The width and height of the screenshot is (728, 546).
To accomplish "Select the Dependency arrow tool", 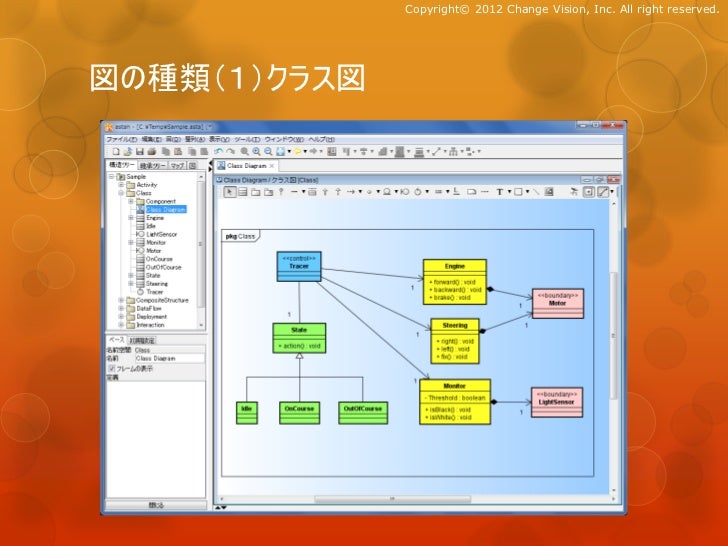I will click(351, 192).
